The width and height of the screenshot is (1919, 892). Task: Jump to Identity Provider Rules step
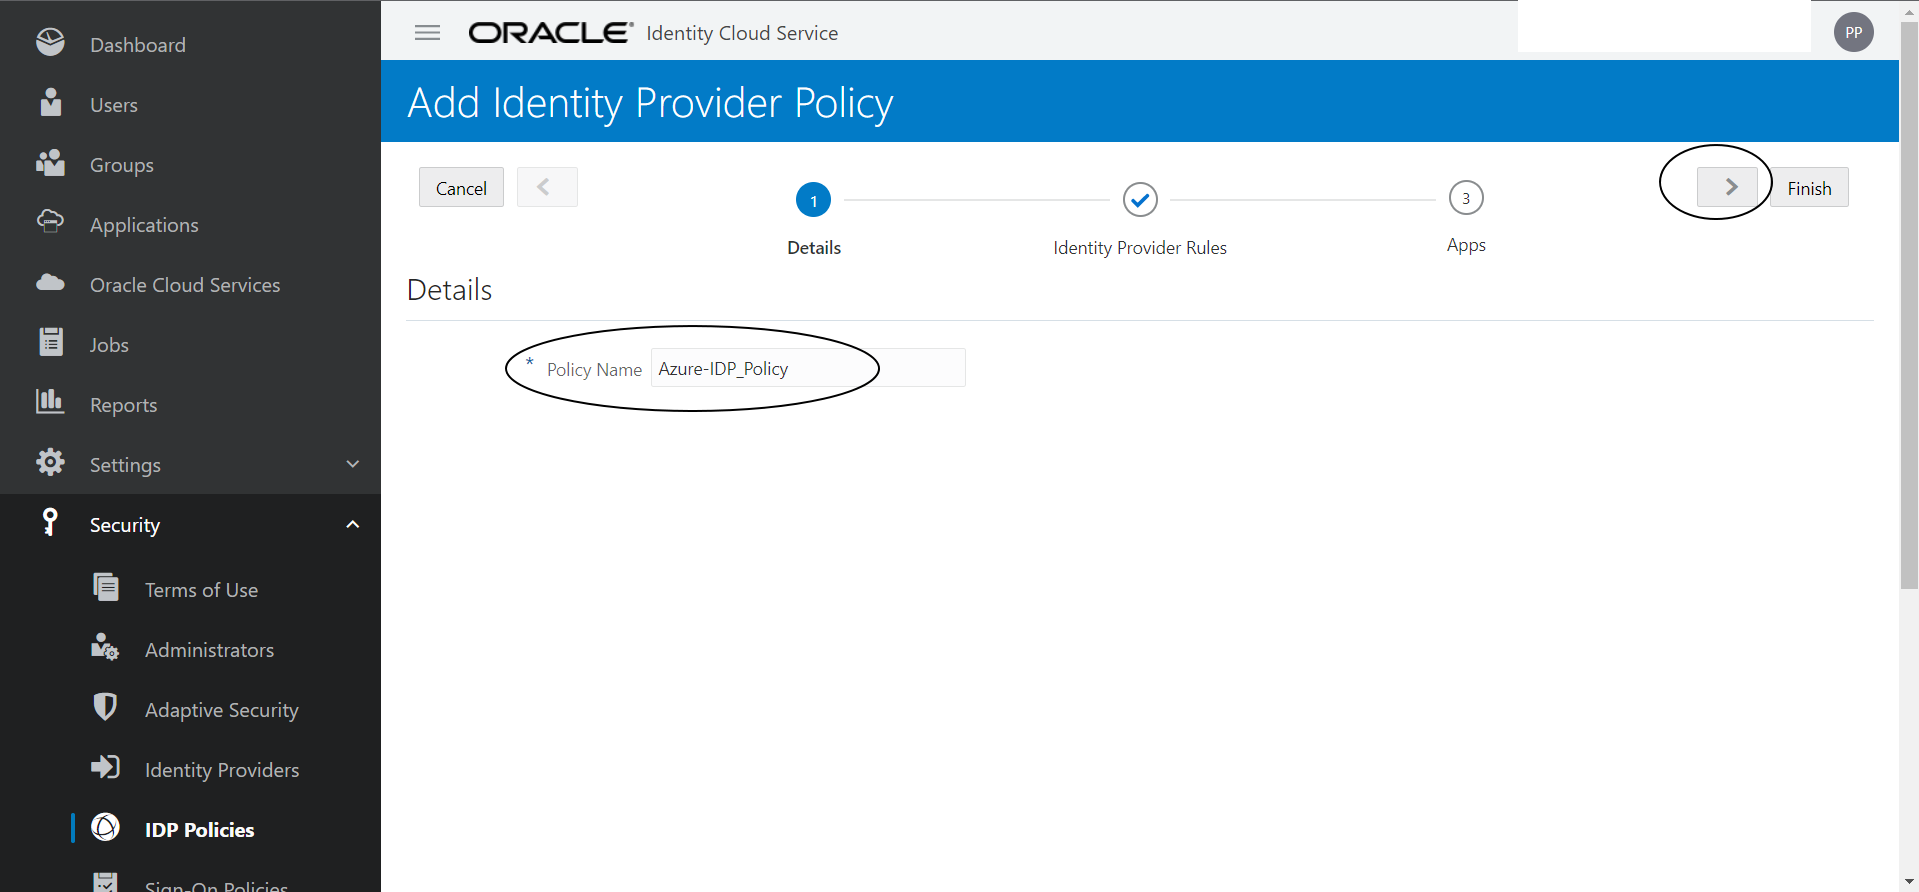click(1140, 200)
